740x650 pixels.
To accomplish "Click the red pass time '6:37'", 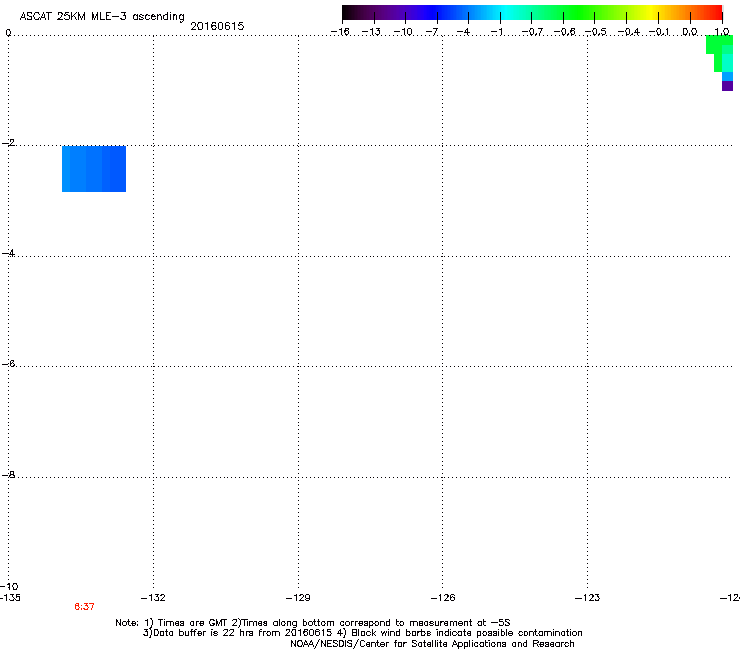I will coord(84,607).
